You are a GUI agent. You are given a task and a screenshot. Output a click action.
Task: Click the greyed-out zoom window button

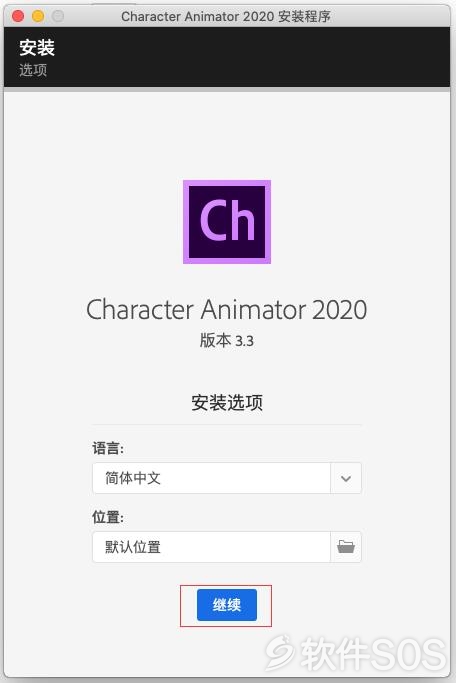pyautogui.click(x=58, y=16)
